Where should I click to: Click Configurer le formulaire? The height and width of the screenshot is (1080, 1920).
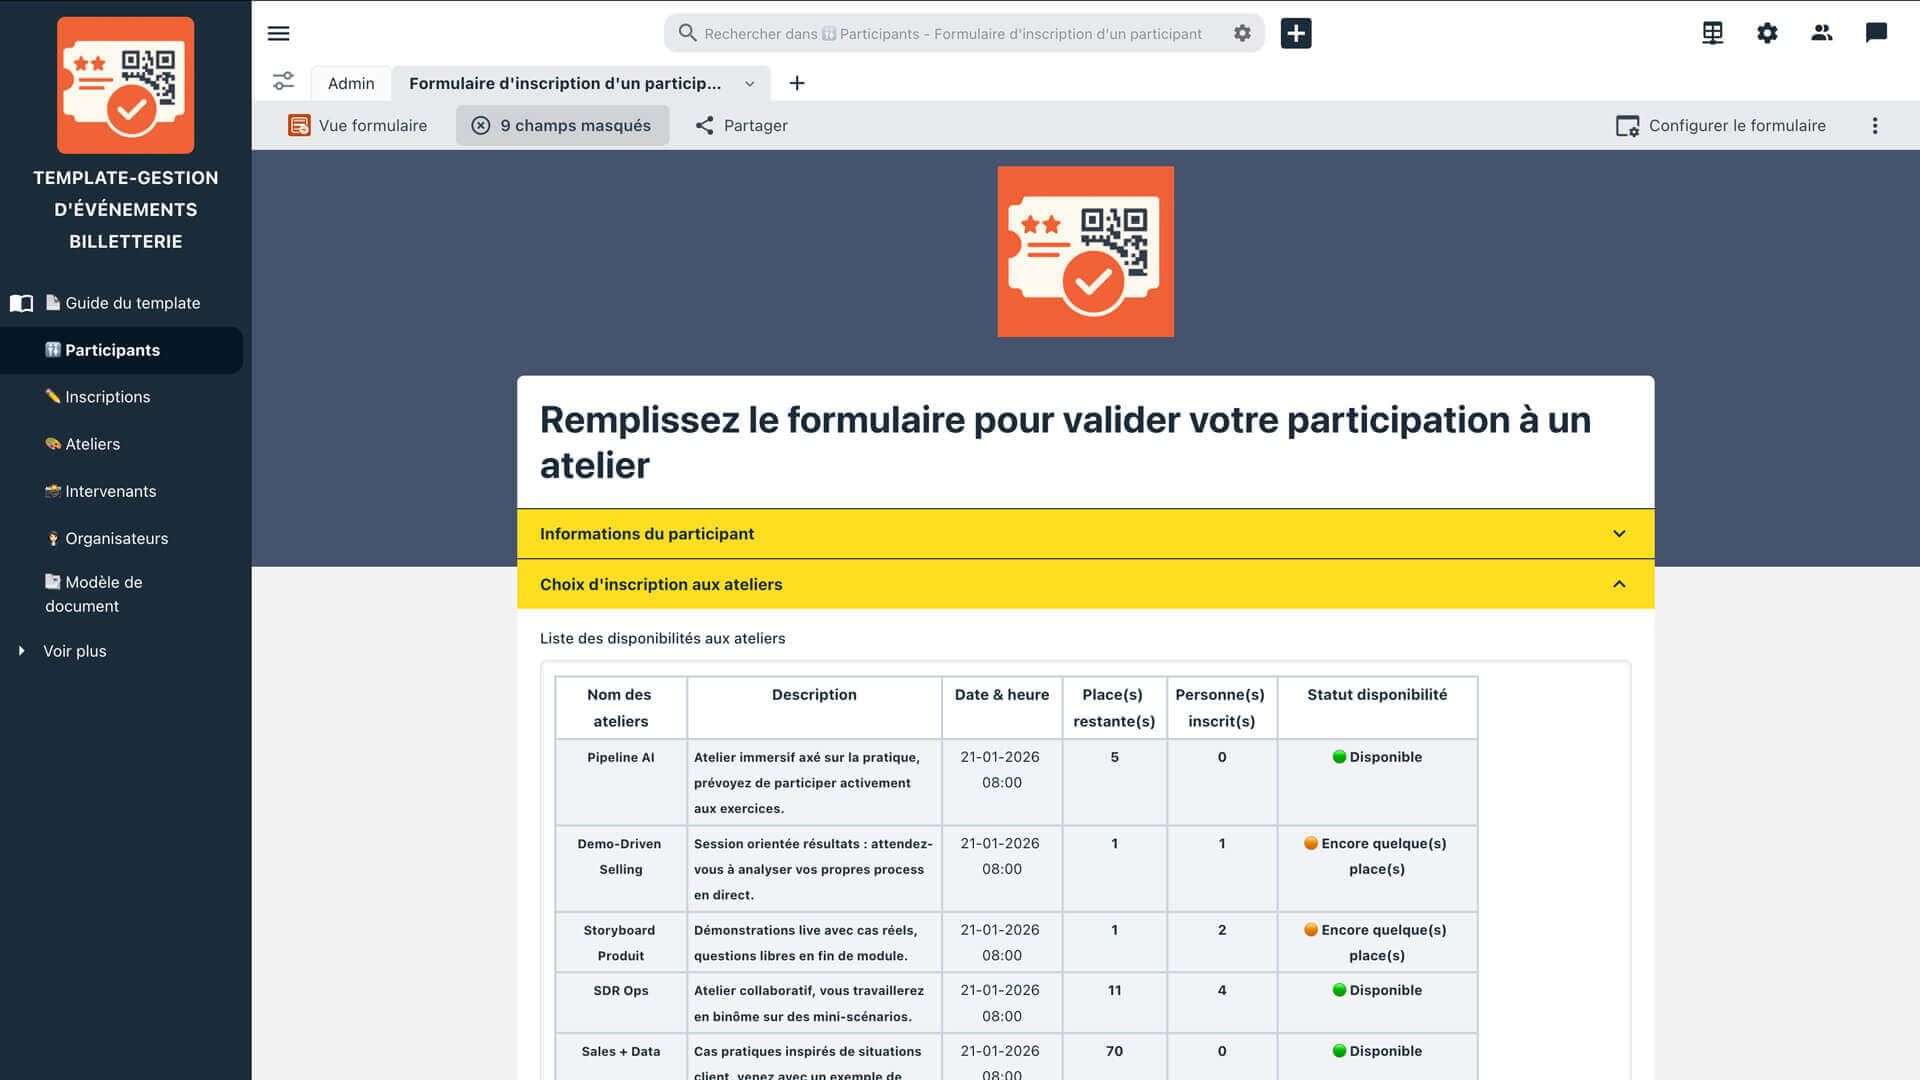click(1720, 125)
